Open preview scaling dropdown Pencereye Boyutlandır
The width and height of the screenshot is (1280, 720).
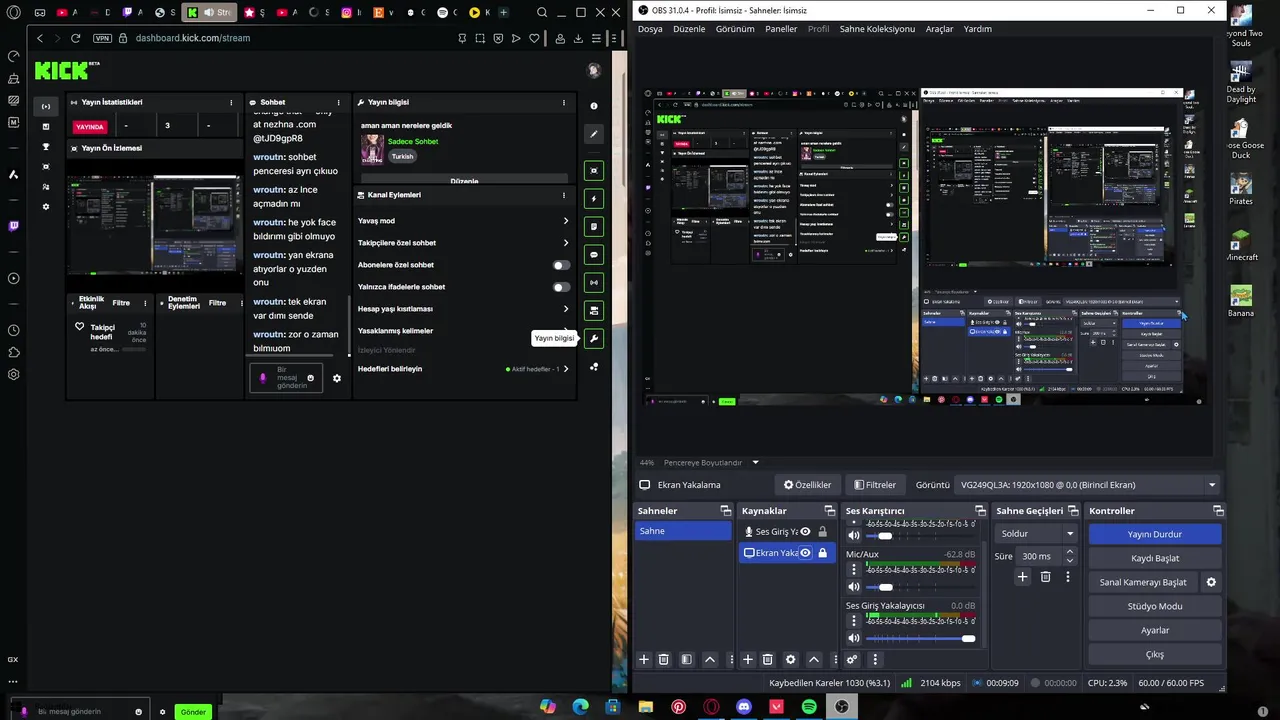[711, 463]
